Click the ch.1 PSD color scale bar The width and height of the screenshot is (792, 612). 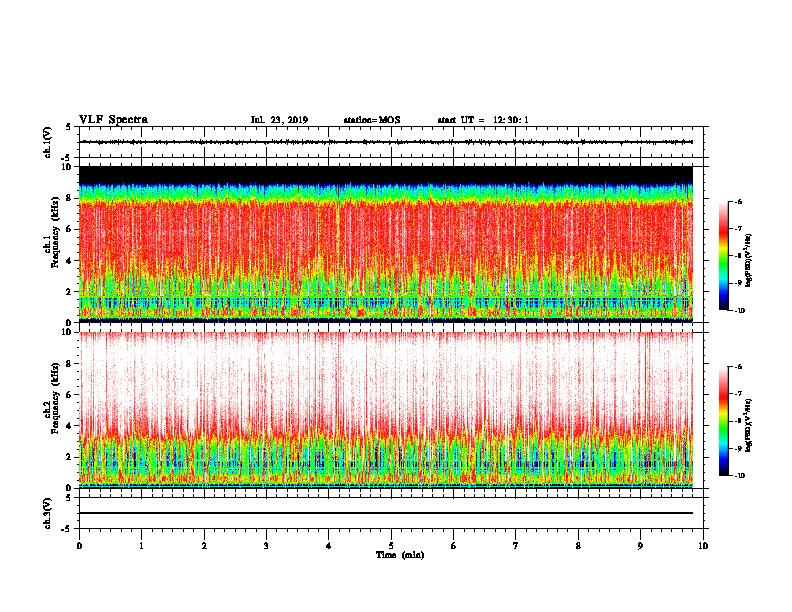click(x=724, y=256)
